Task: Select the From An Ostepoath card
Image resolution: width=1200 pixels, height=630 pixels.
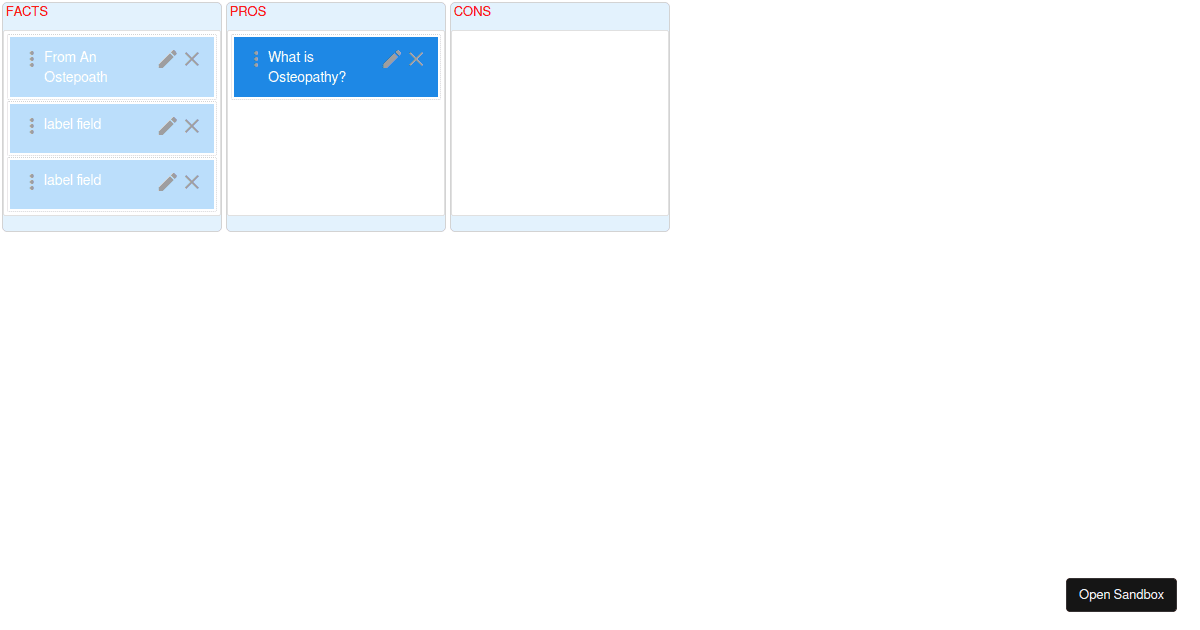Action: (x=90, y=67)
